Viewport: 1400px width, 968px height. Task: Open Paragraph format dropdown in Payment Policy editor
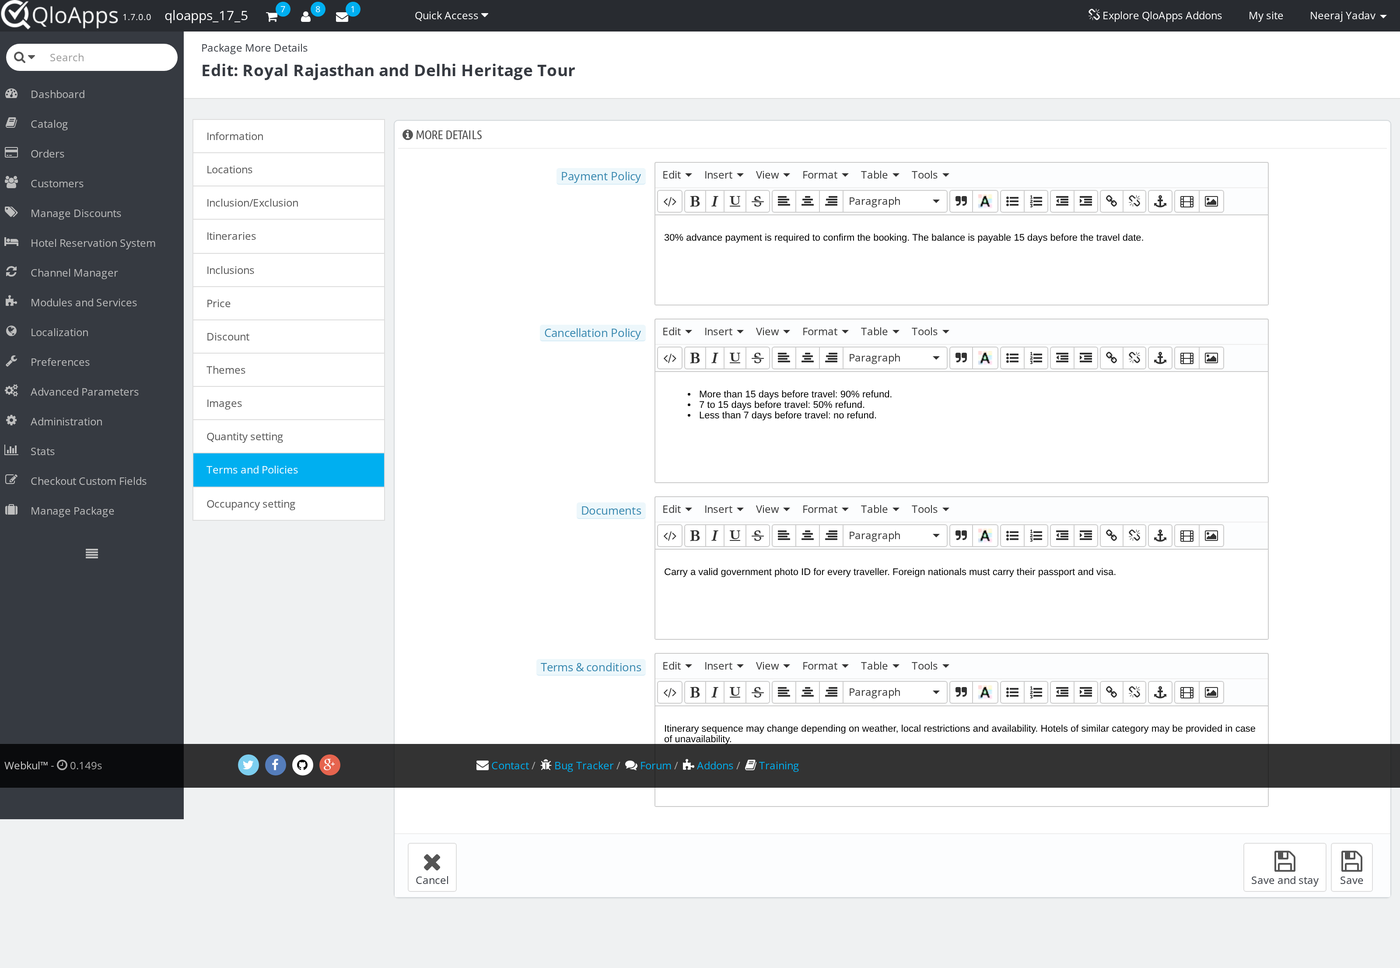click(894, 201)
